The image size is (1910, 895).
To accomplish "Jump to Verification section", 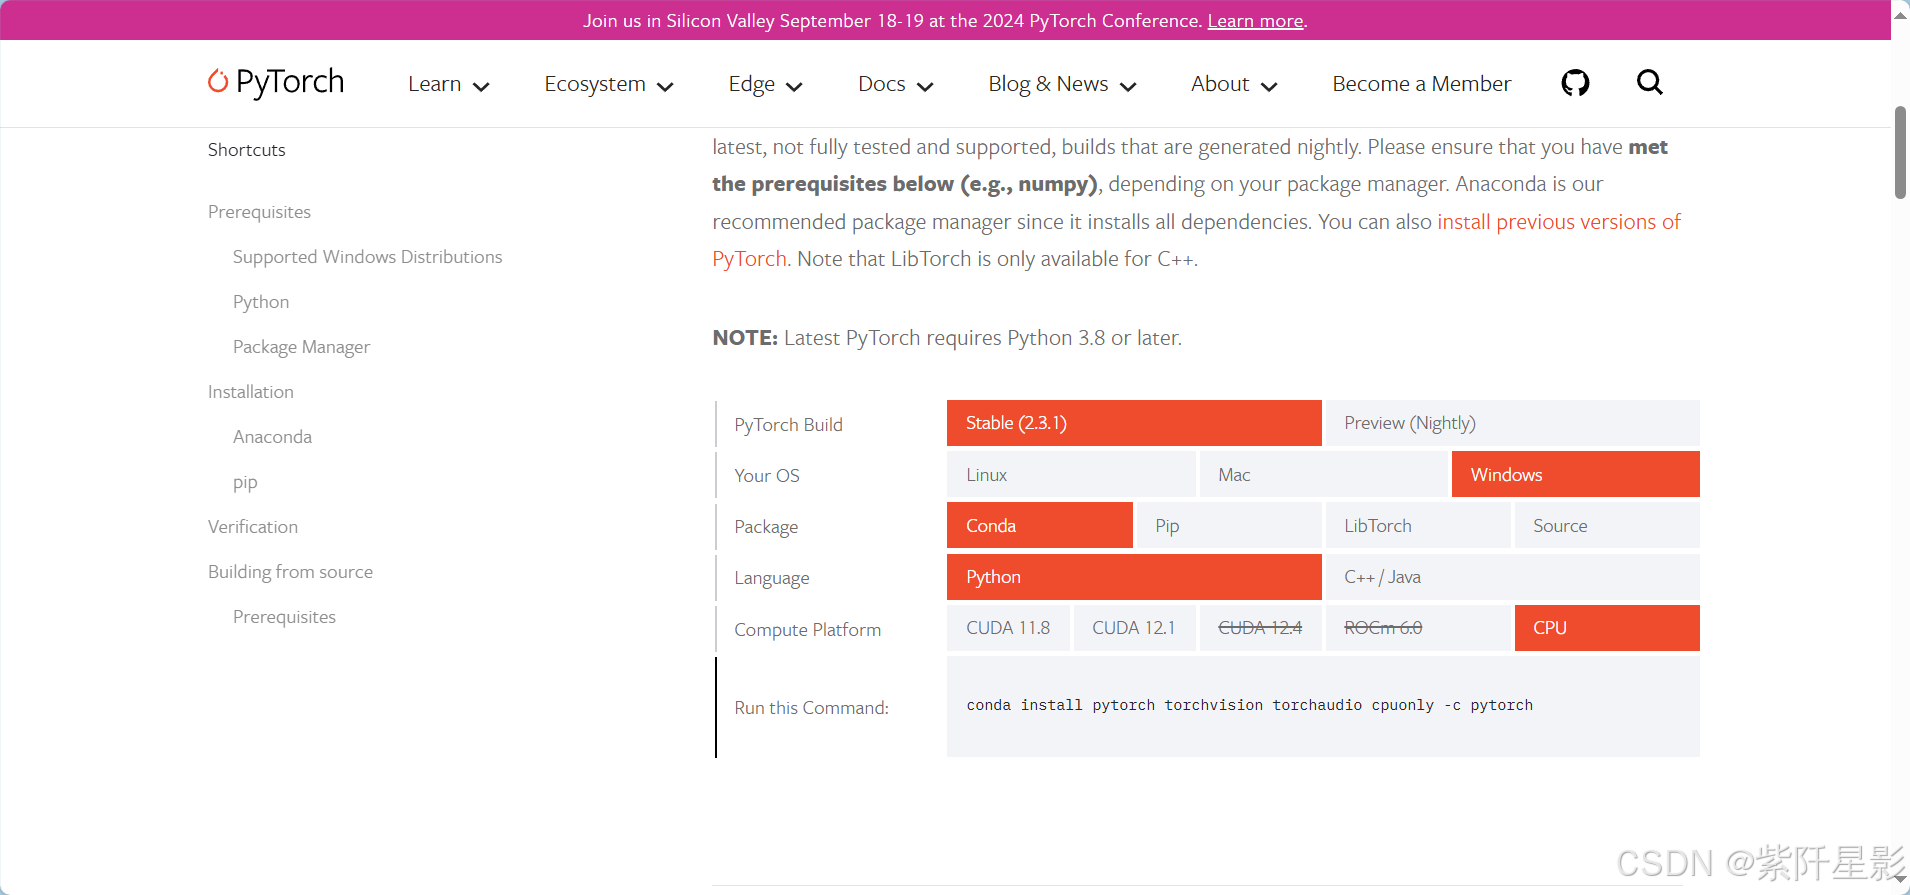I will coord(253,527).
